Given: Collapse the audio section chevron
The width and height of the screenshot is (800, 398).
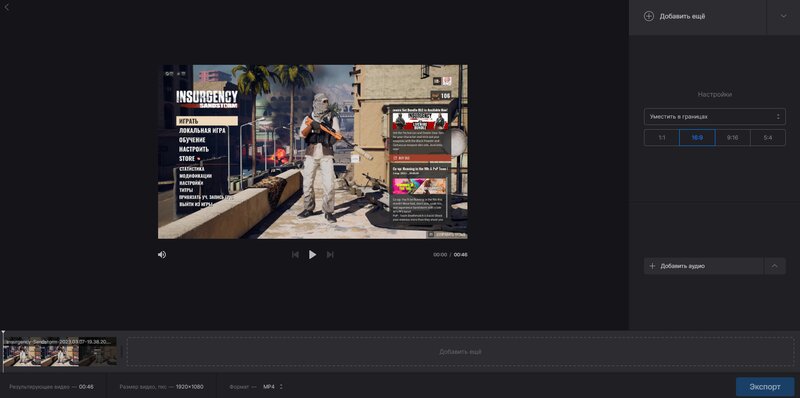Looking at the screenshot, I should pyautogui.click(x=774, y=266).
